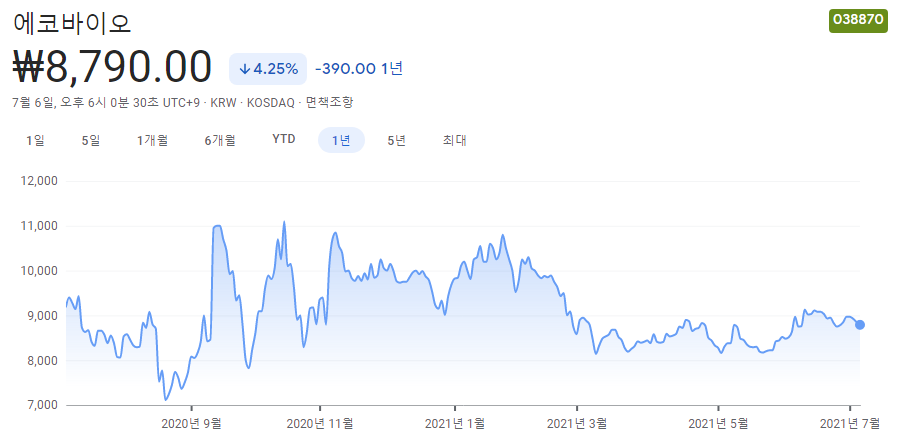
Task: Switch chart to 1개월 range
Action: 152,140
